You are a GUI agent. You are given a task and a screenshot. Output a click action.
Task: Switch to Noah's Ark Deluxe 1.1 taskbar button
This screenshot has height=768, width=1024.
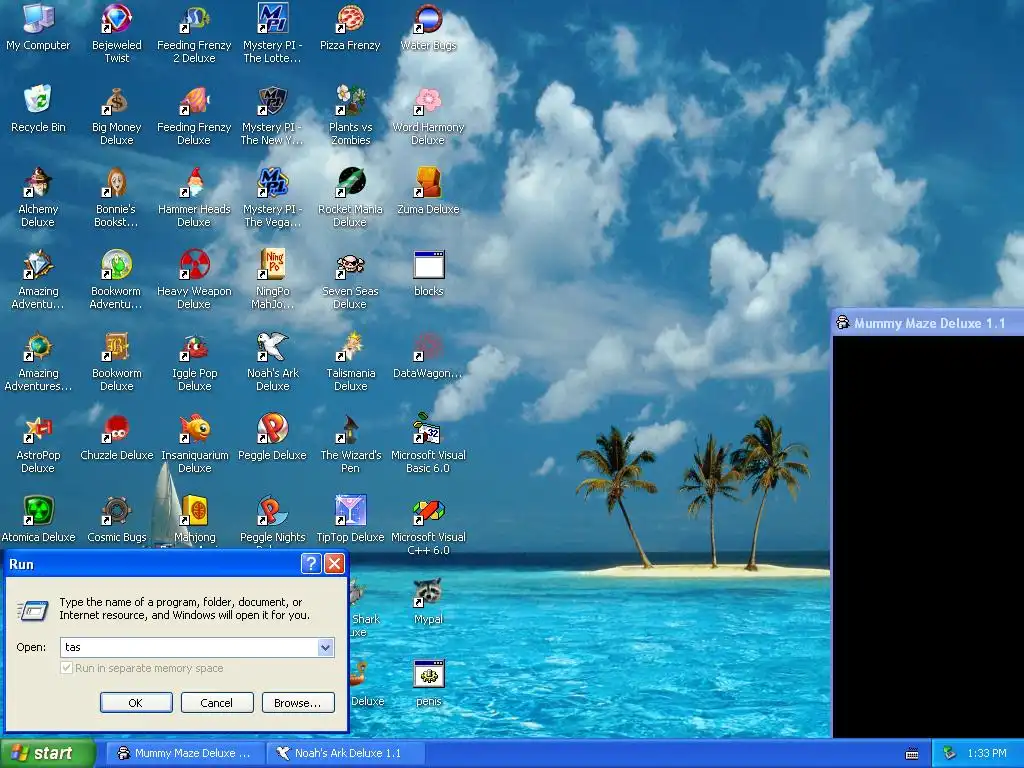[x=346, y=753]
